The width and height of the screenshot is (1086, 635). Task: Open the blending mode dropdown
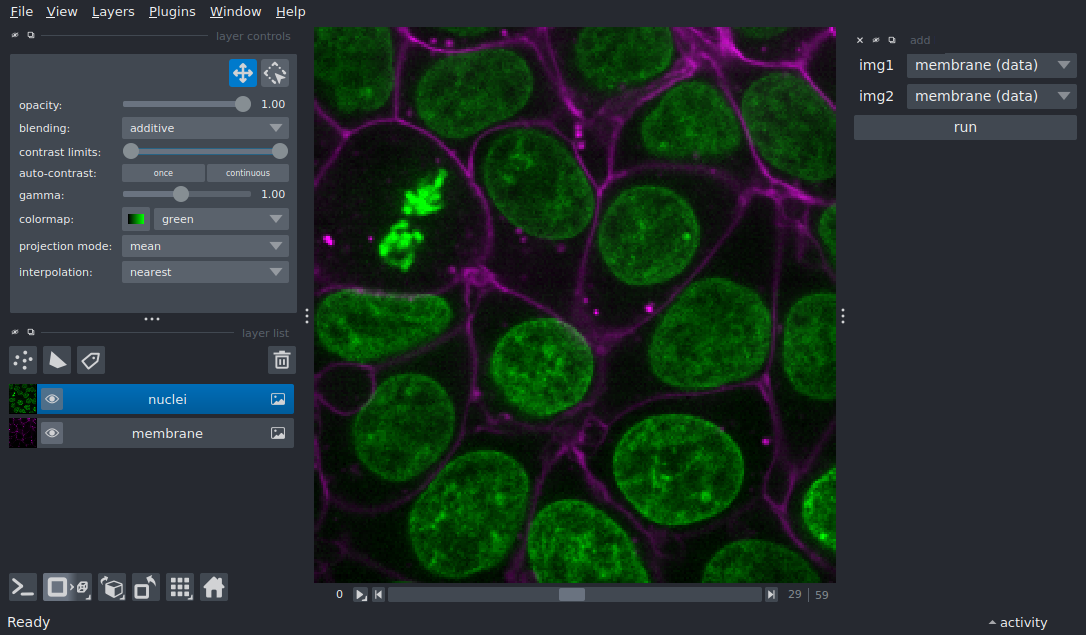point(205,128)
